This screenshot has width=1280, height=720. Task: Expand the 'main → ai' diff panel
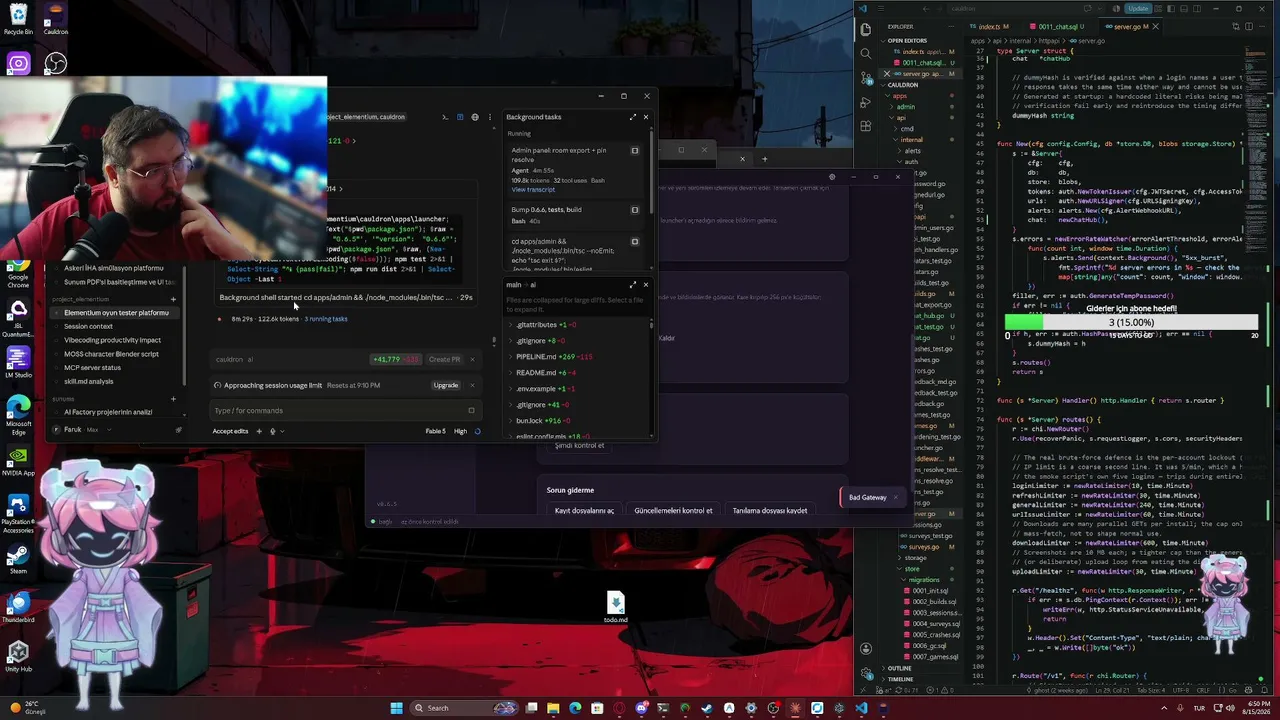(632, 285)
